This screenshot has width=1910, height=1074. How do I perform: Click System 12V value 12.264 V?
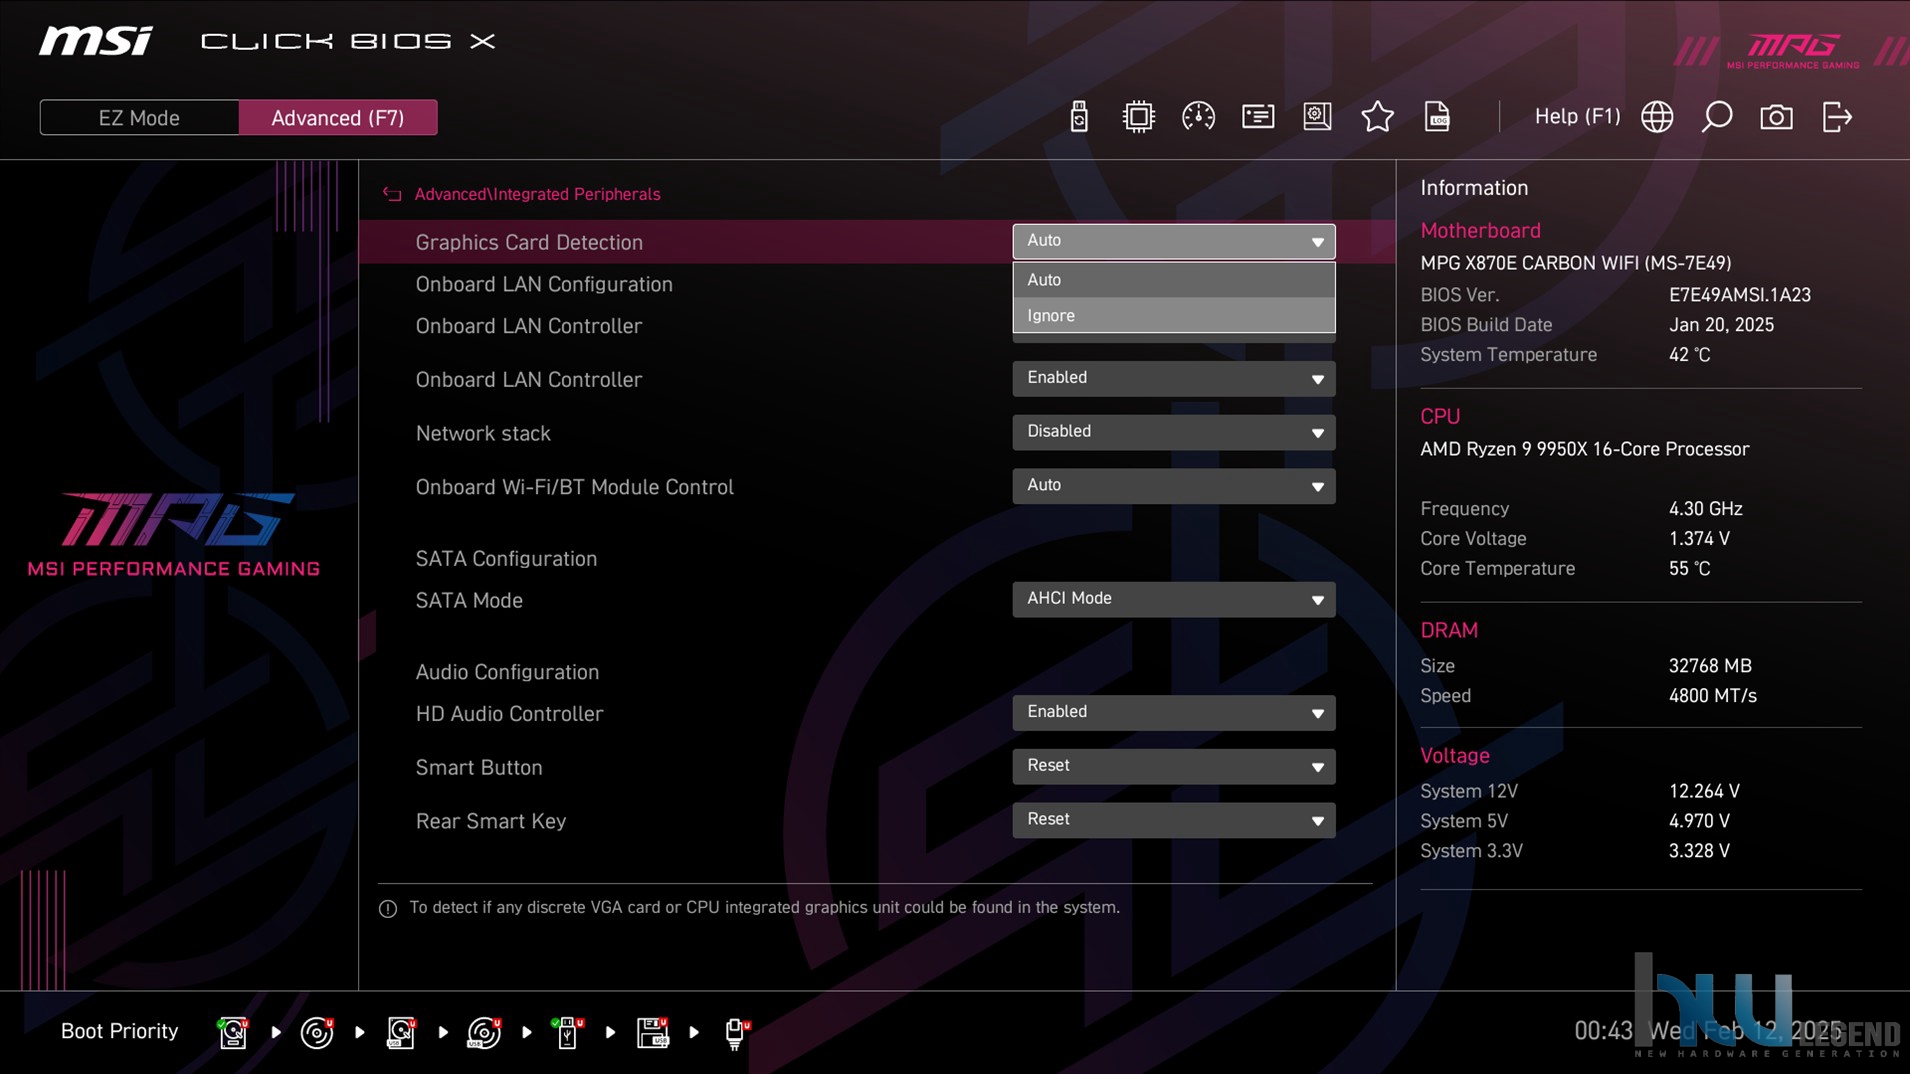(x=1704, y=791)
